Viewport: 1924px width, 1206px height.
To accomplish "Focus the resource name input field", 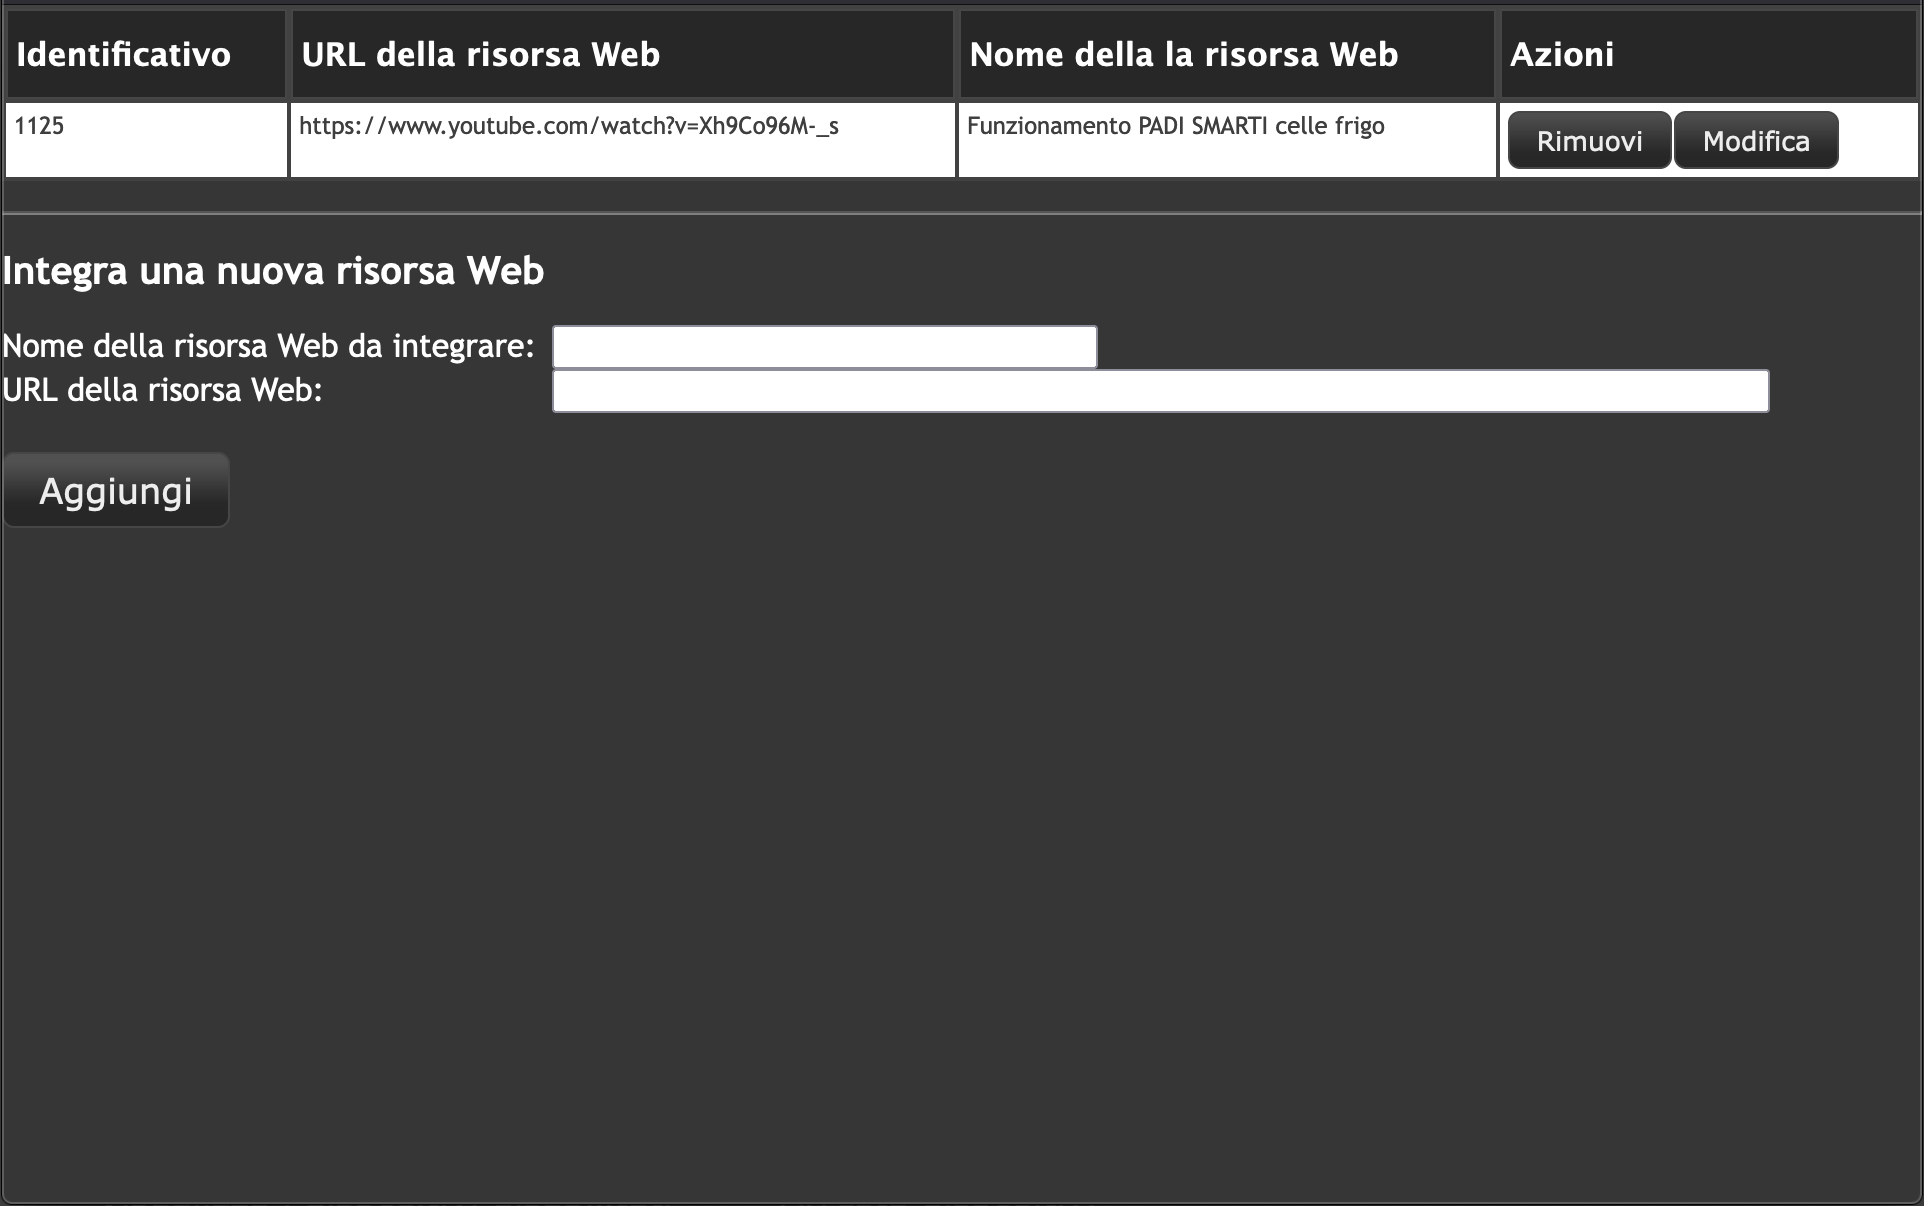I will 825,347.
